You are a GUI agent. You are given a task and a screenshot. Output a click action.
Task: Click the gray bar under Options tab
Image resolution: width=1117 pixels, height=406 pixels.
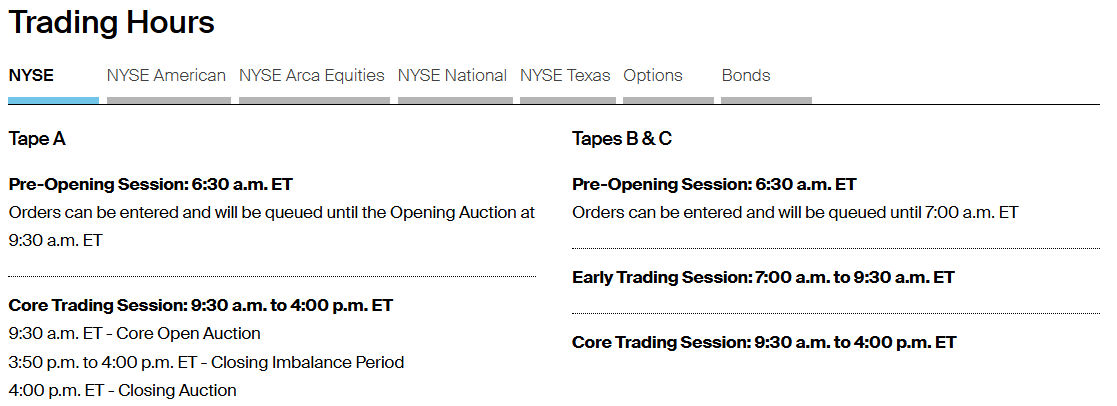tap(668, 100)
